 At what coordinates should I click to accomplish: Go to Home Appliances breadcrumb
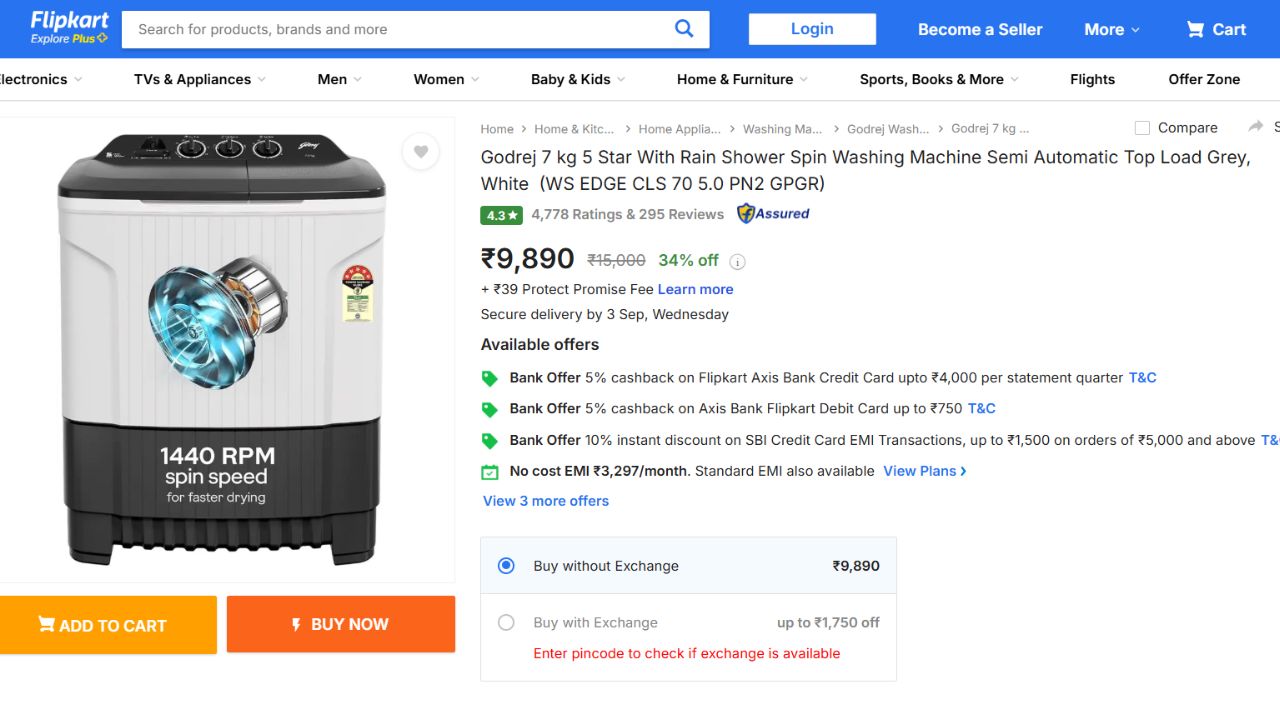coord(679,129)
